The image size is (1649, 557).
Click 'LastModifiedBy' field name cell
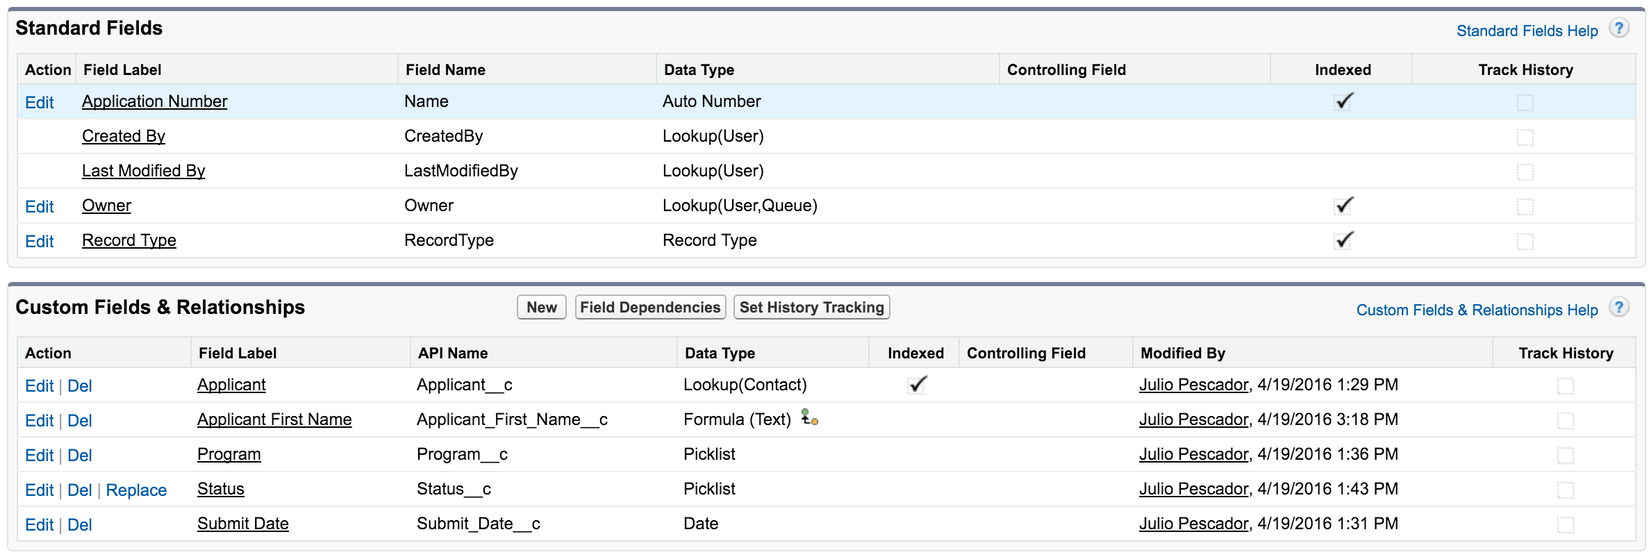tap(461, 171)
